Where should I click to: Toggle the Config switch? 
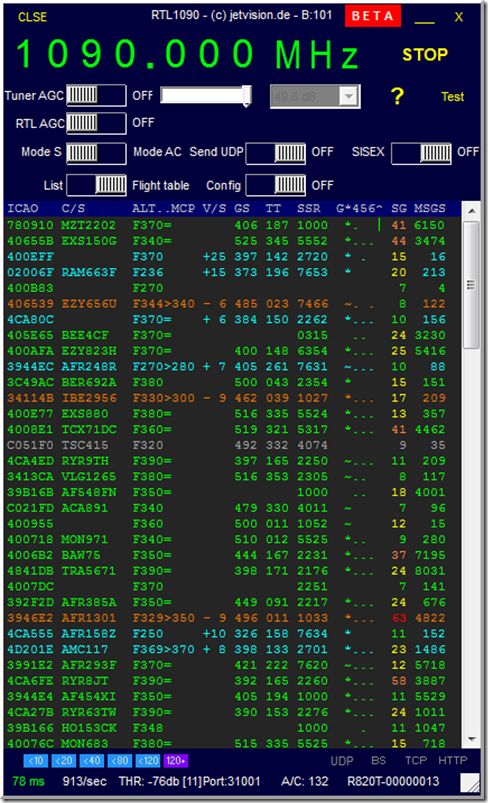[x=275, y=185]
